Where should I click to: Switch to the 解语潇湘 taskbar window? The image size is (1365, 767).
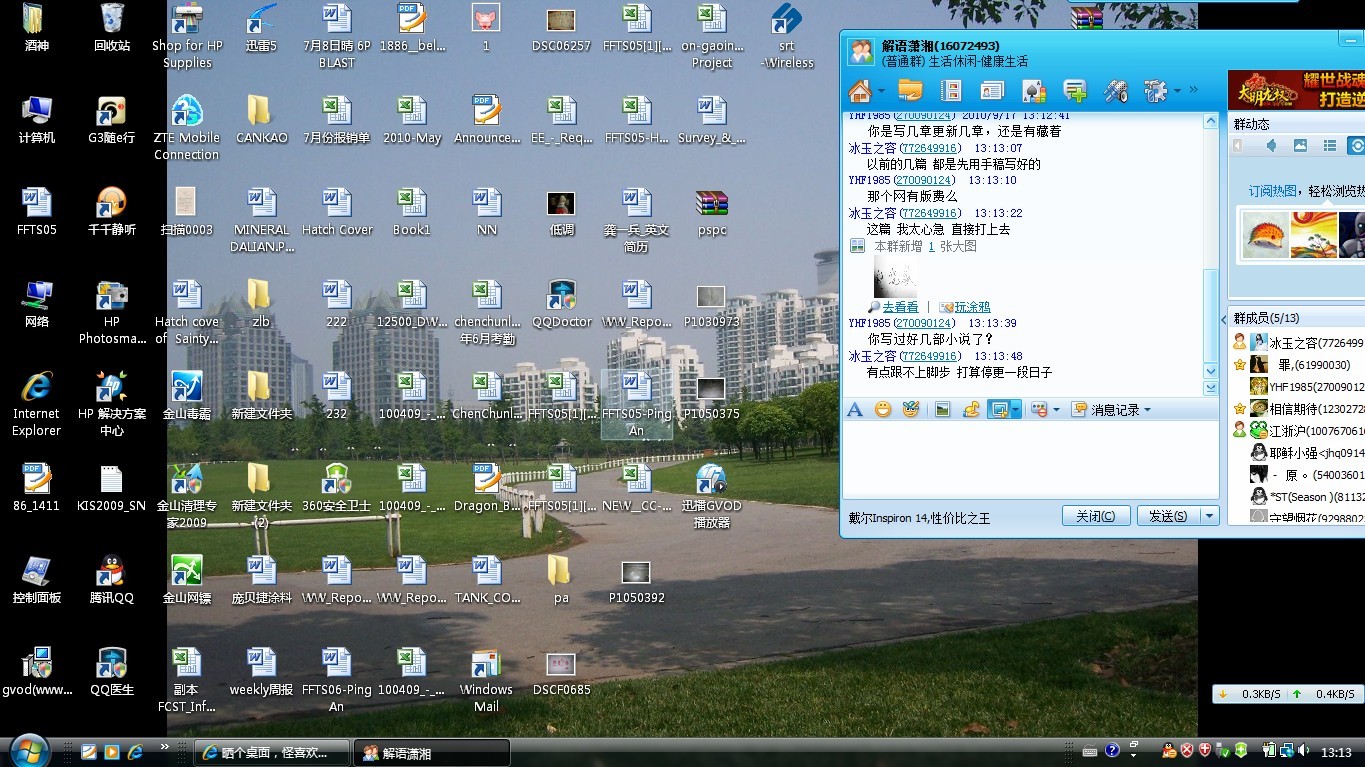point(434,753)
